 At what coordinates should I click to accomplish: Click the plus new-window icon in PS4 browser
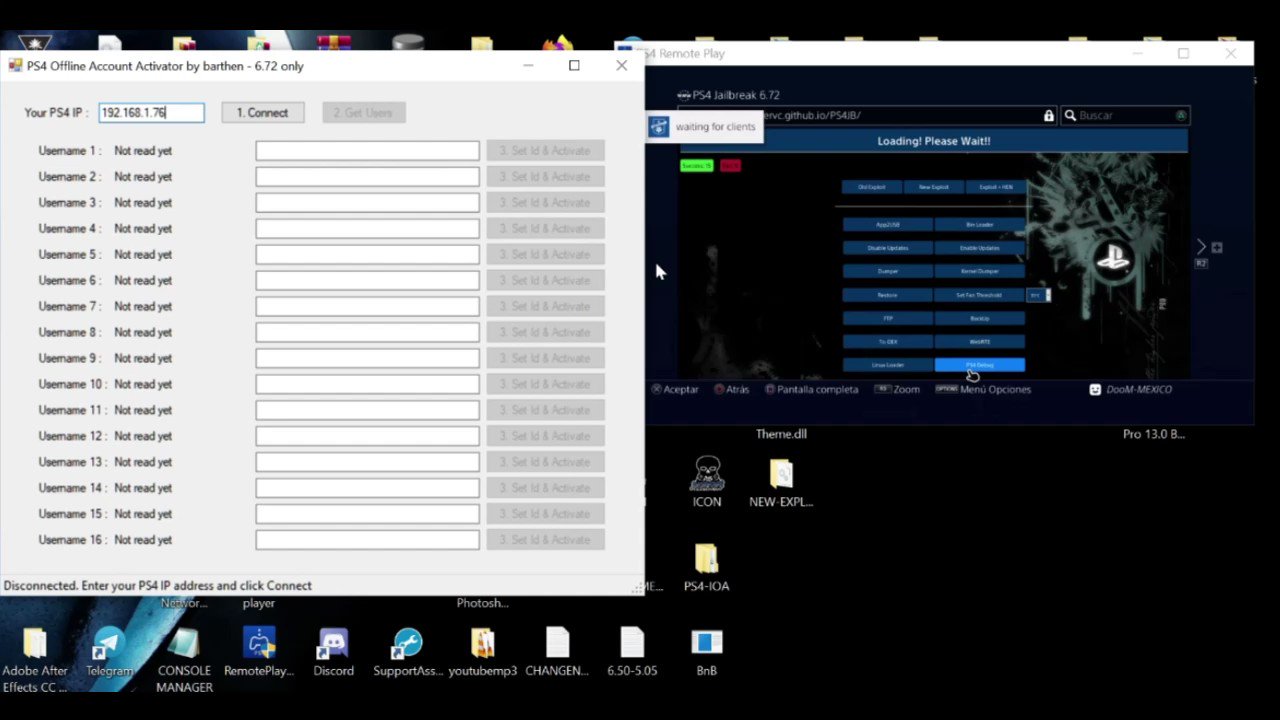[x=1217, y=247]
